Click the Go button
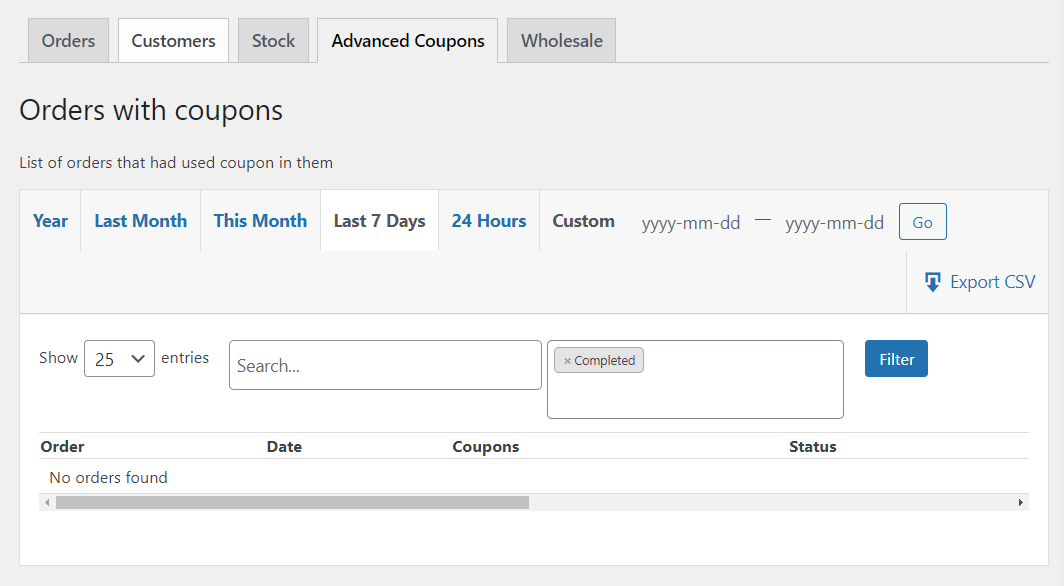Screen dimensions: 1064x586 (x=923, y=222)
